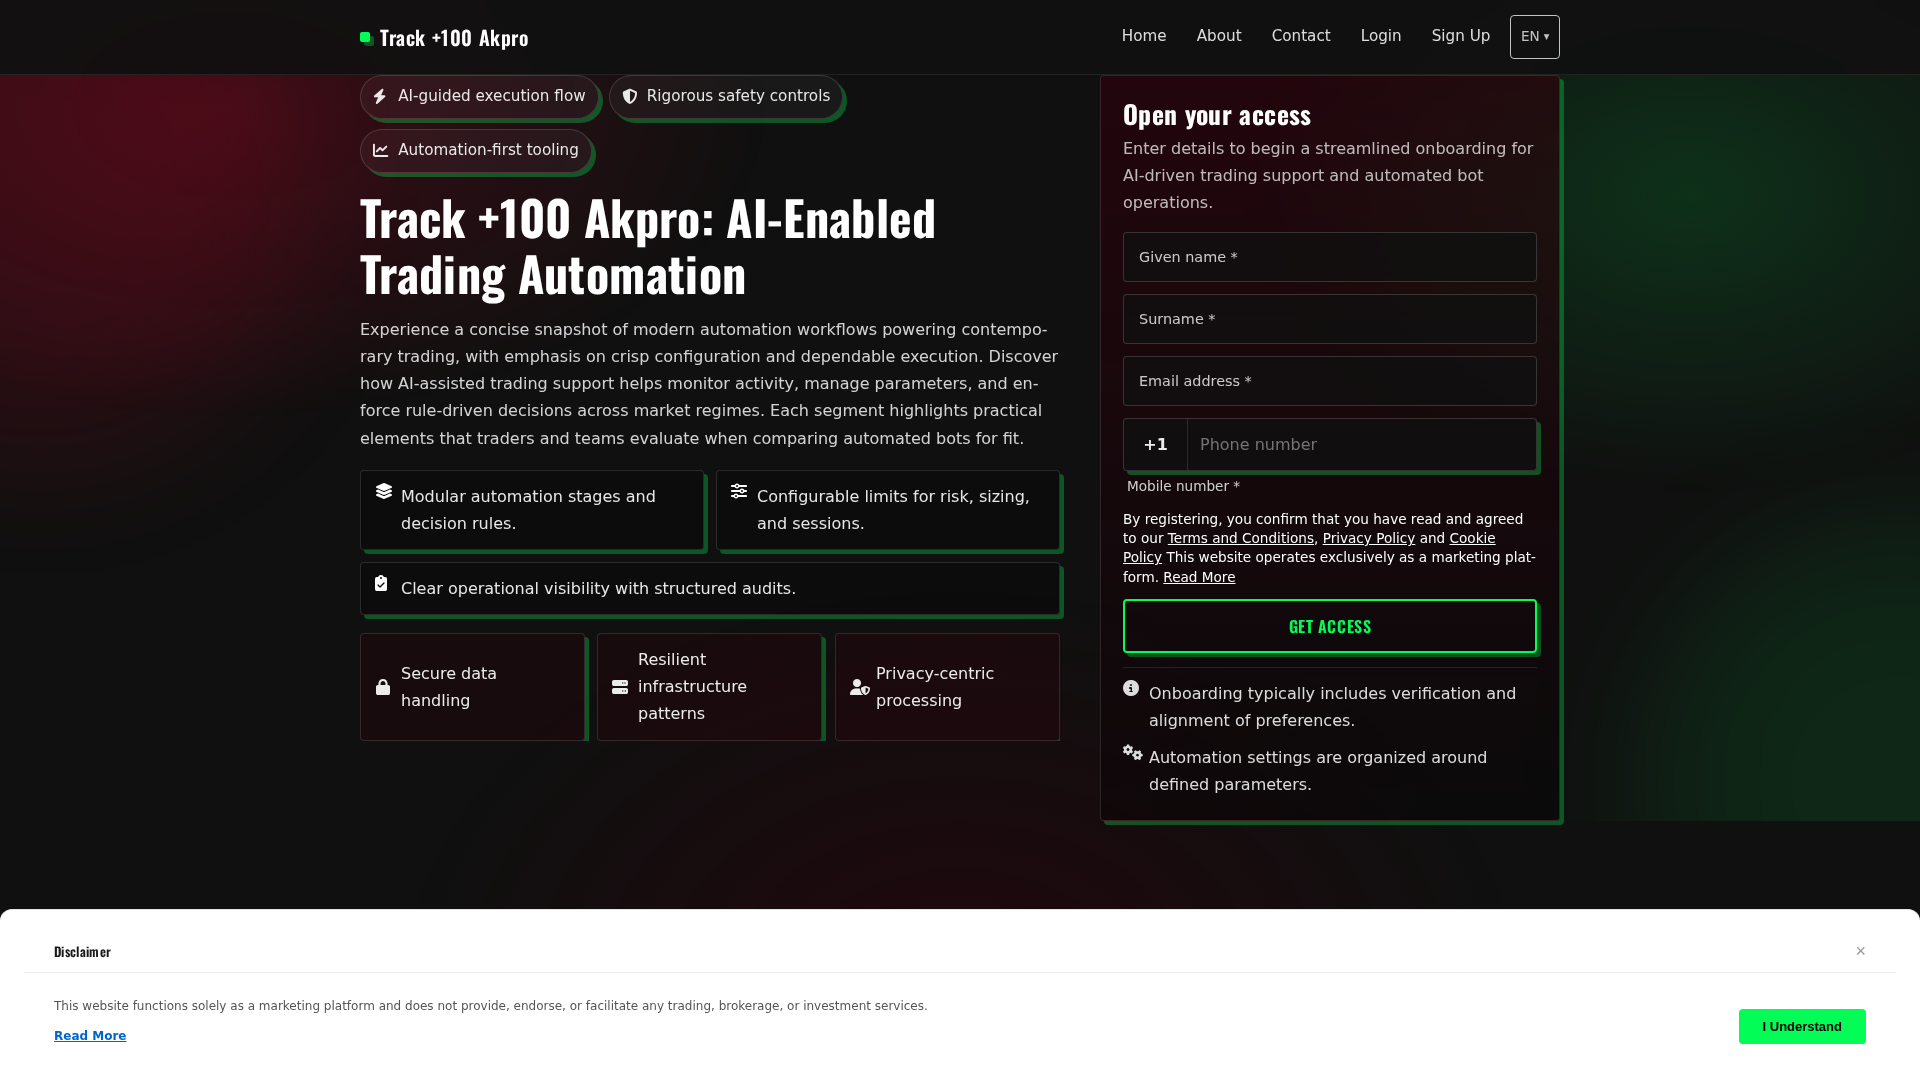1920x1080 pixels.
Task: Select Contact in the top navigation
Action: coord(1301,36)
